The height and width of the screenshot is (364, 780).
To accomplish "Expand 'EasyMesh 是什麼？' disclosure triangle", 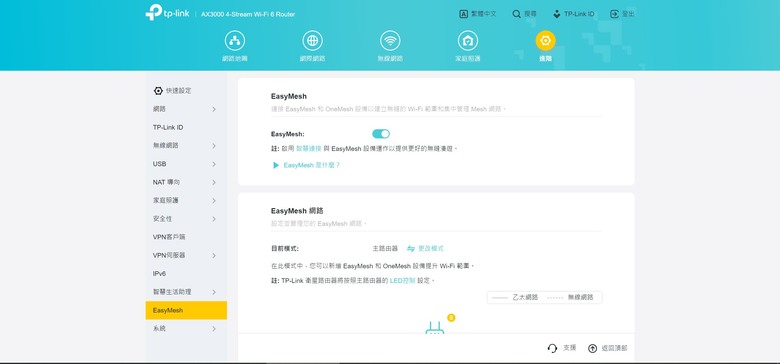I will tap(276, 165).
